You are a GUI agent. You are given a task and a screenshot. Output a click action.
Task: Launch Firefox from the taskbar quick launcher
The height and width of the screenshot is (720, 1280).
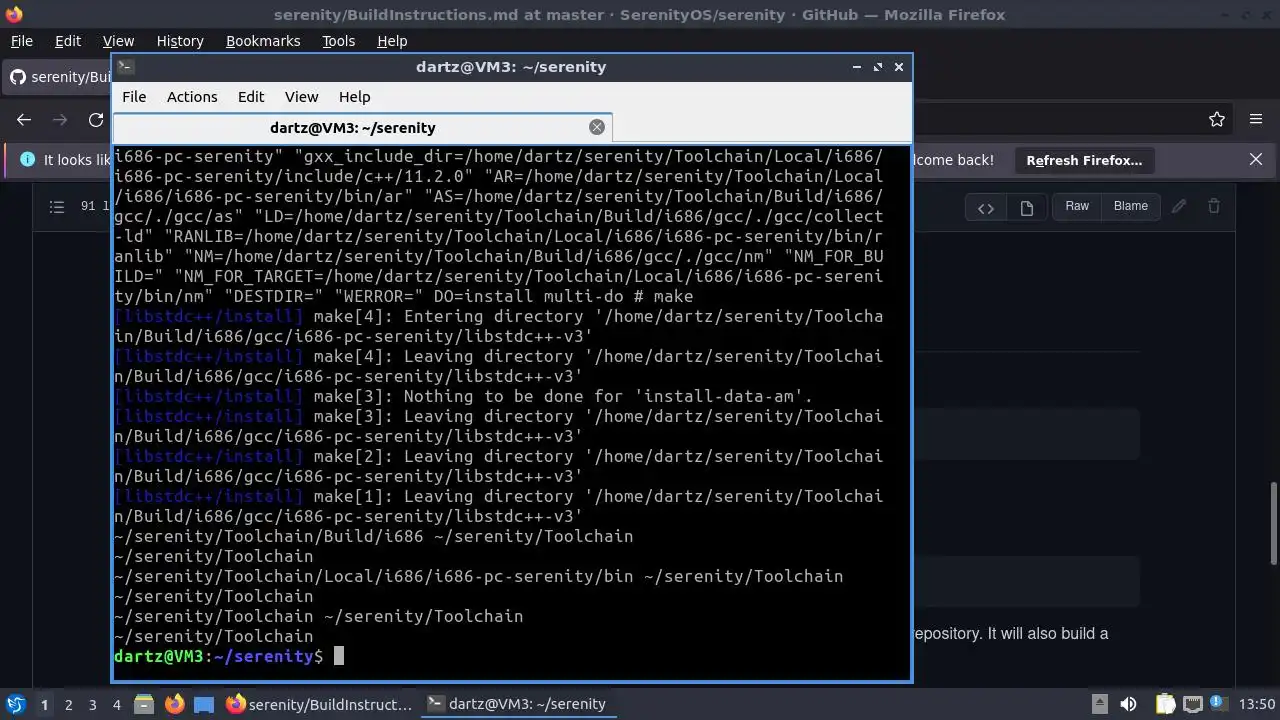tap(174, 704)
